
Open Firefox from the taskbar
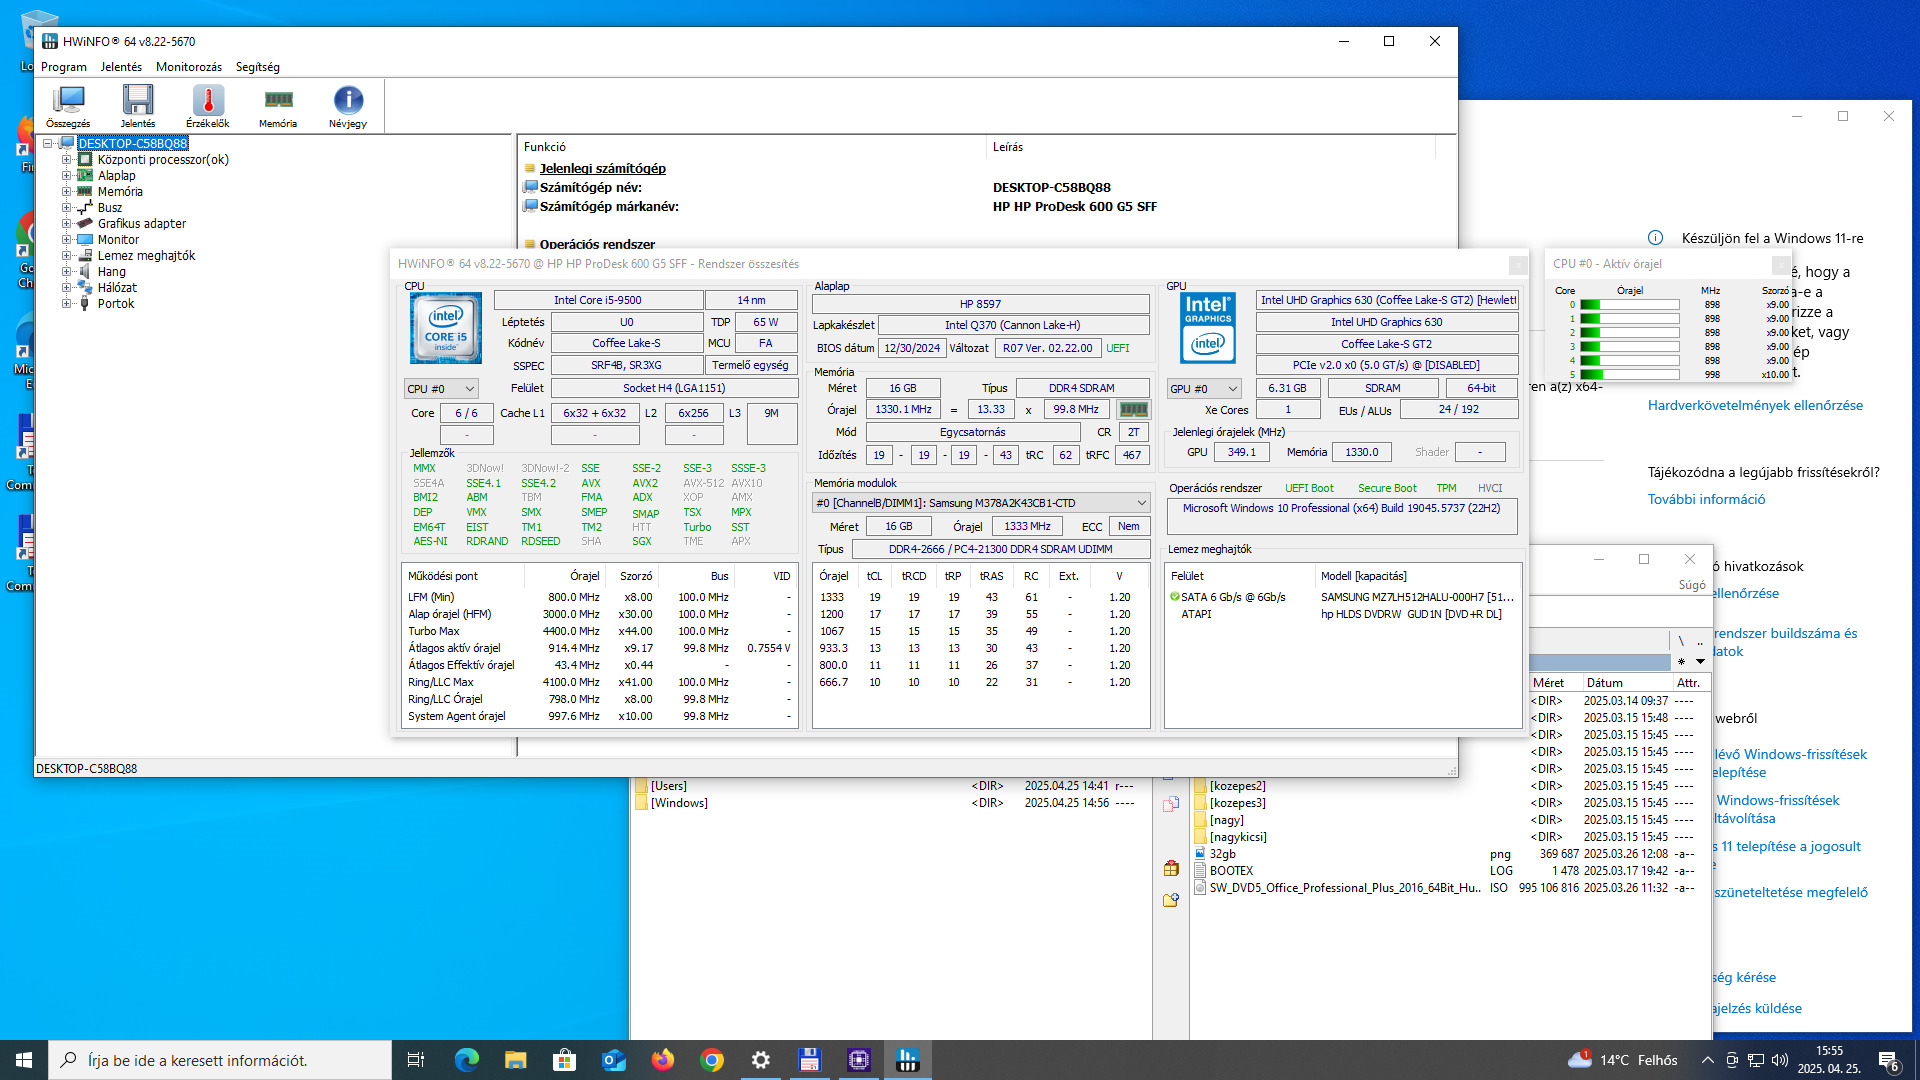(662, 1060)
